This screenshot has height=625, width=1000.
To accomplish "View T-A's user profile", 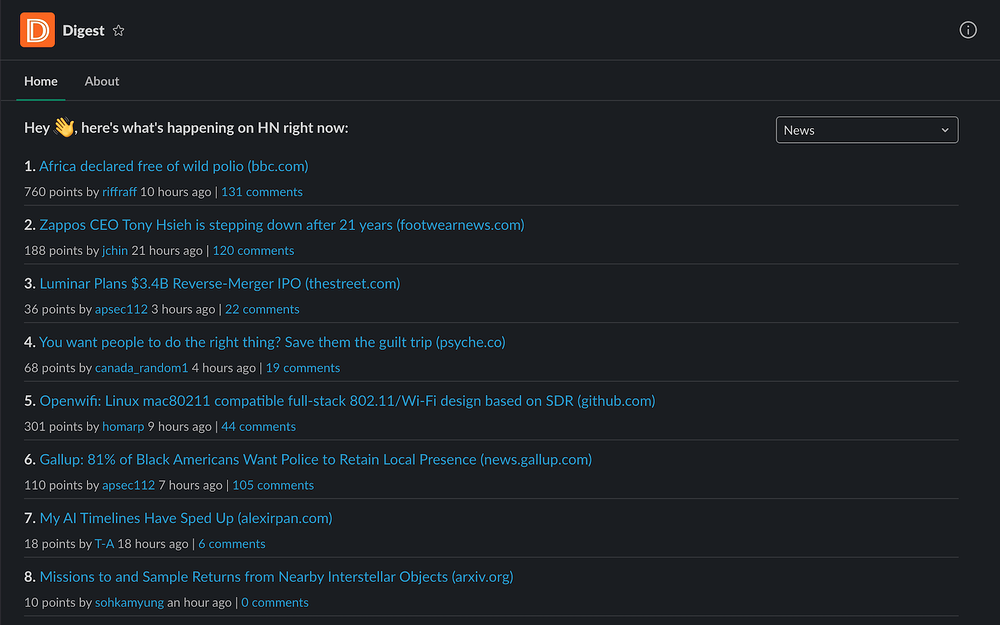I will point(105,544).
